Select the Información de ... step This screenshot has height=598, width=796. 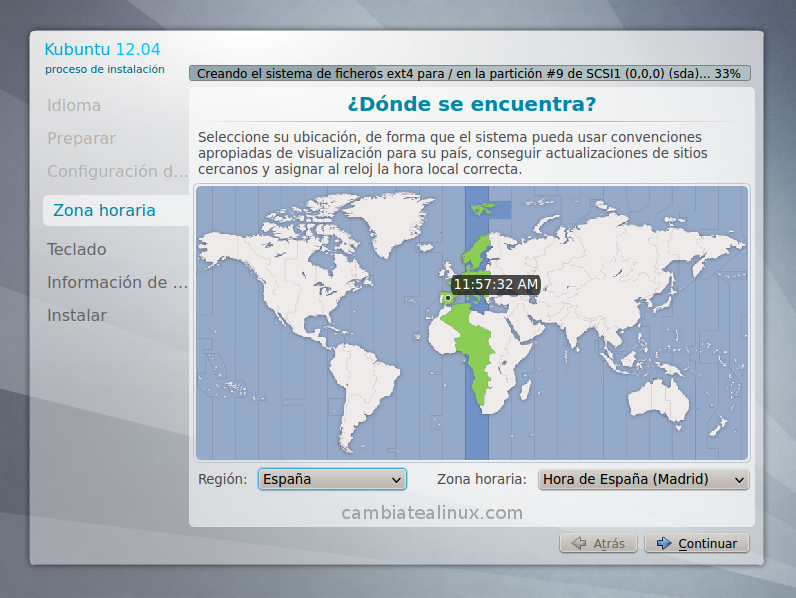tap(117, 282)
